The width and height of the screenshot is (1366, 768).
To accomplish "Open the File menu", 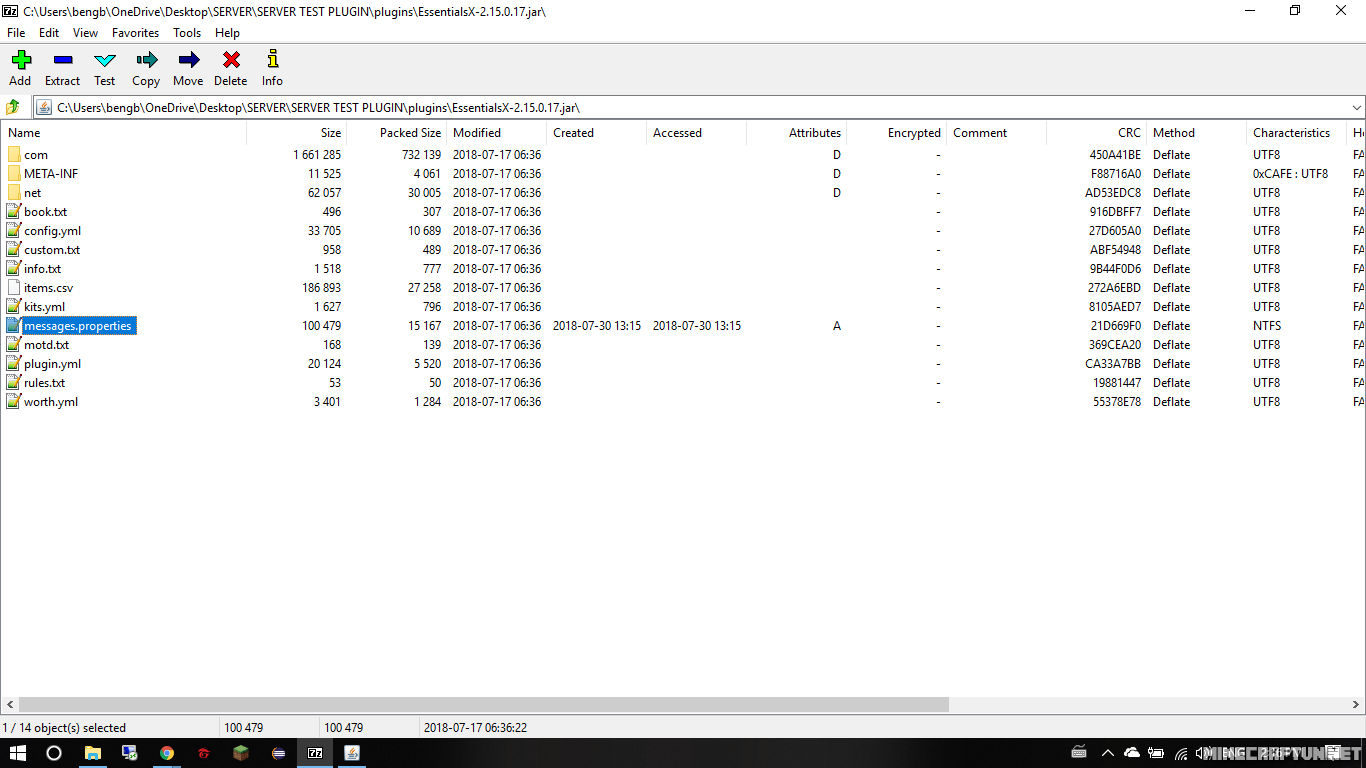I will 16,33.
